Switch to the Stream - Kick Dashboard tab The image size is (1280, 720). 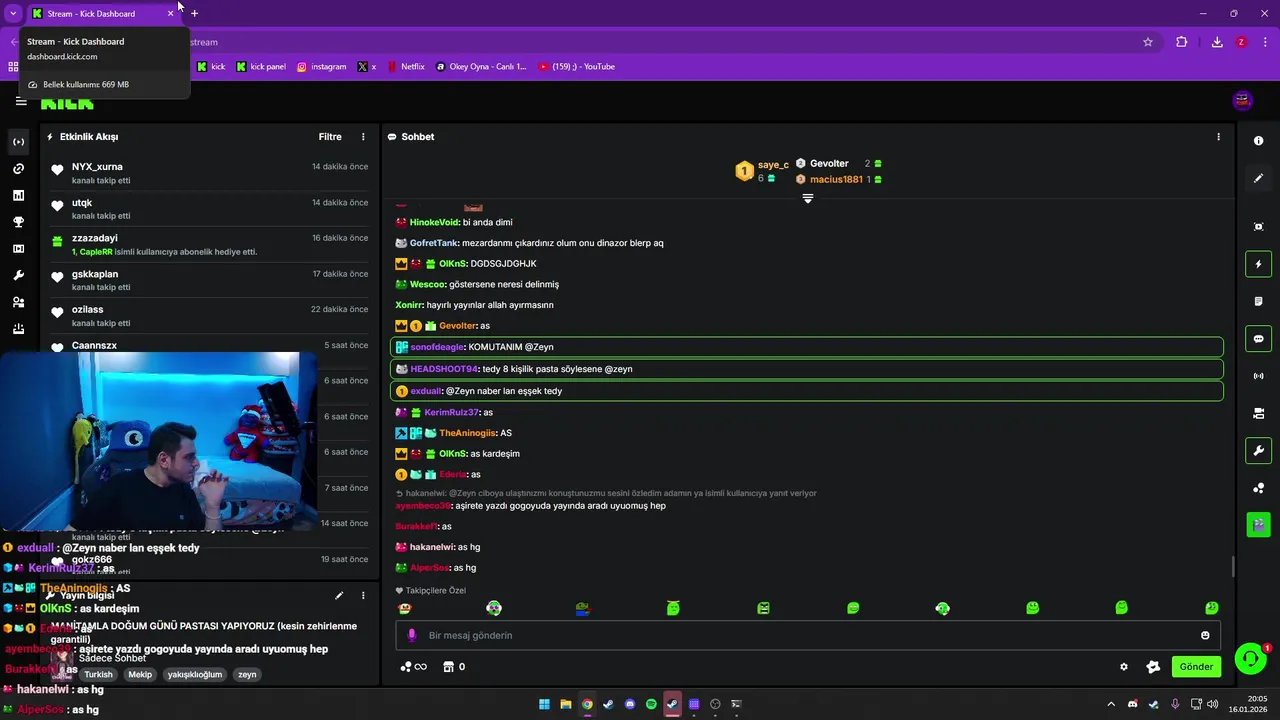click(x=102, y=14)
